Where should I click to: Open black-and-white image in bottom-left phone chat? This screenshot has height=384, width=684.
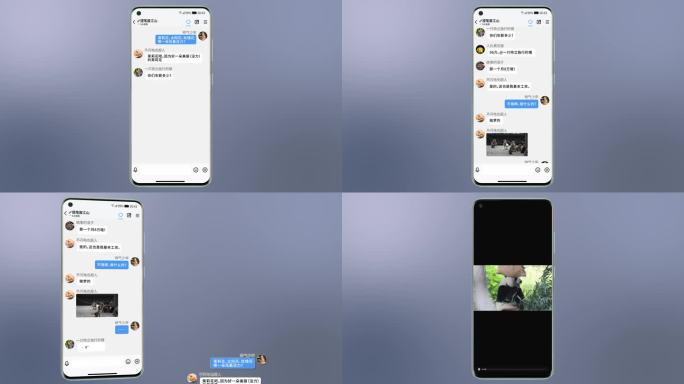(97, 305)
